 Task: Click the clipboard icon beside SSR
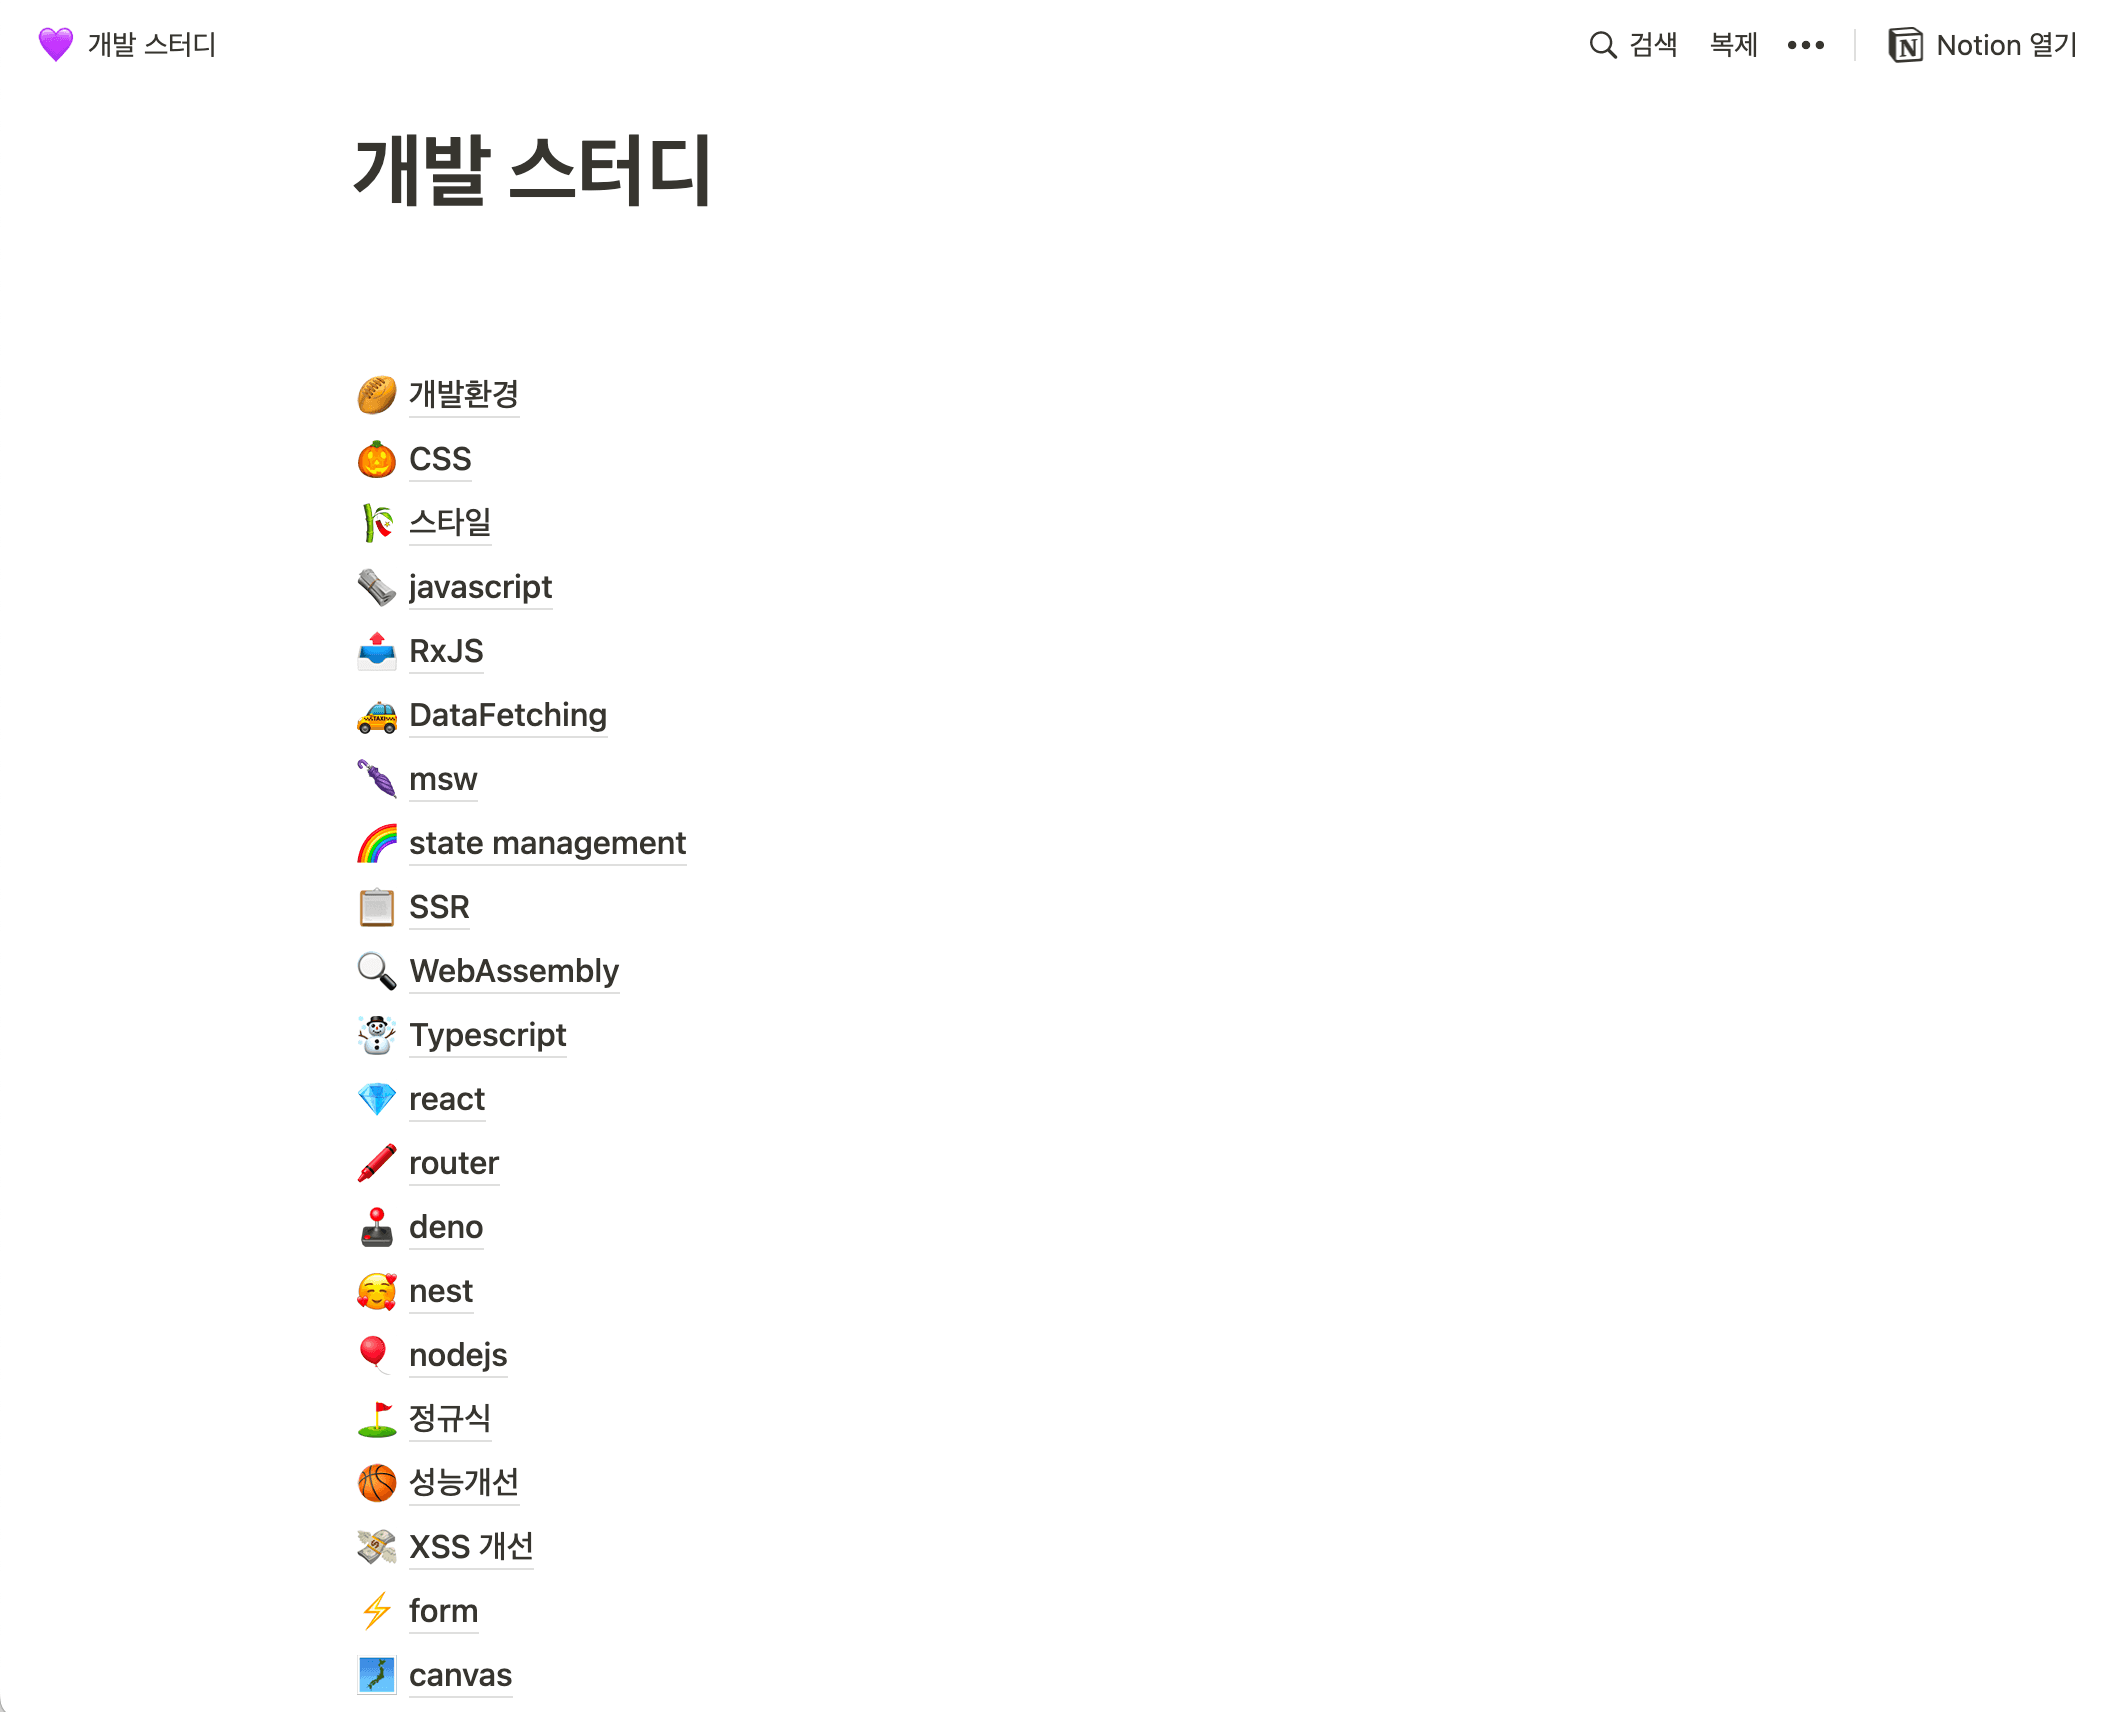coord(377,907)
